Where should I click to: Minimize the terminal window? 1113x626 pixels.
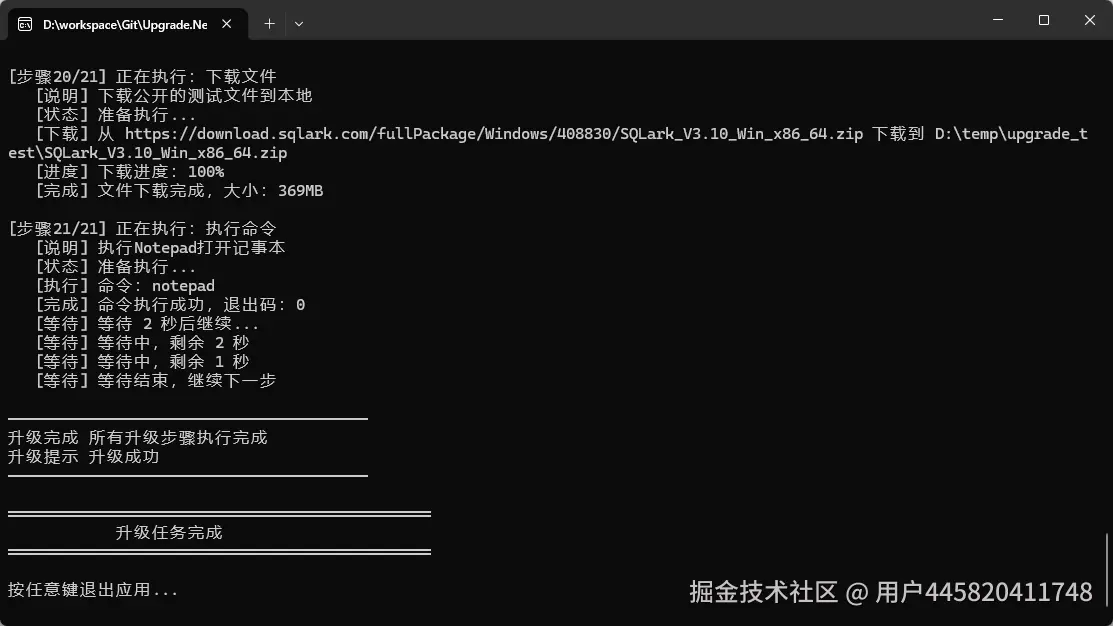tap(998, 20)
